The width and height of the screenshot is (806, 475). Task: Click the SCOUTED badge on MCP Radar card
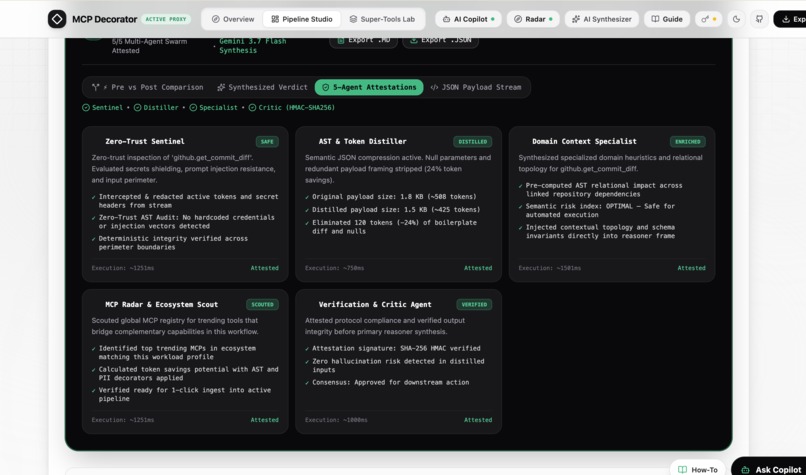(x=263, y=304)
